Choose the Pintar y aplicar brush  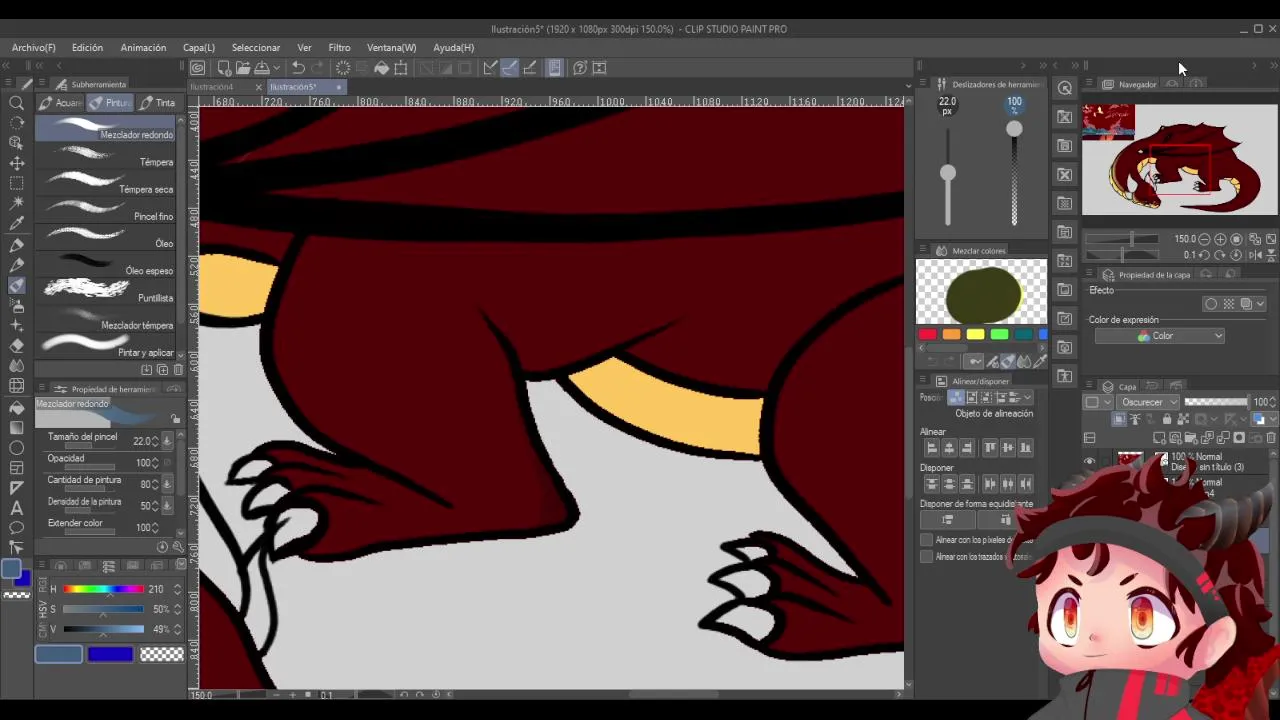coord(106,347)
